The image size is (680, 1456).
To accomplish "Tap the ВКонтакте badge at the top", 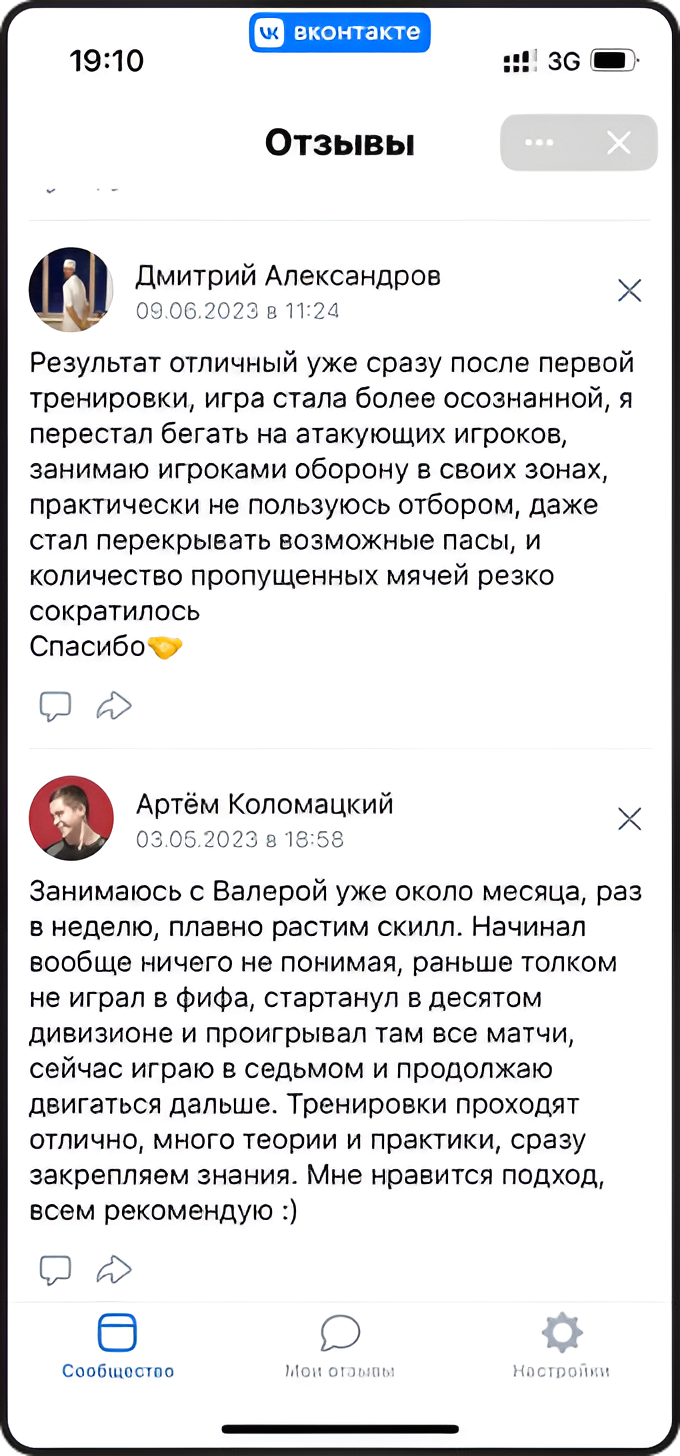I will pyautogui.click(x=340, y=33).
